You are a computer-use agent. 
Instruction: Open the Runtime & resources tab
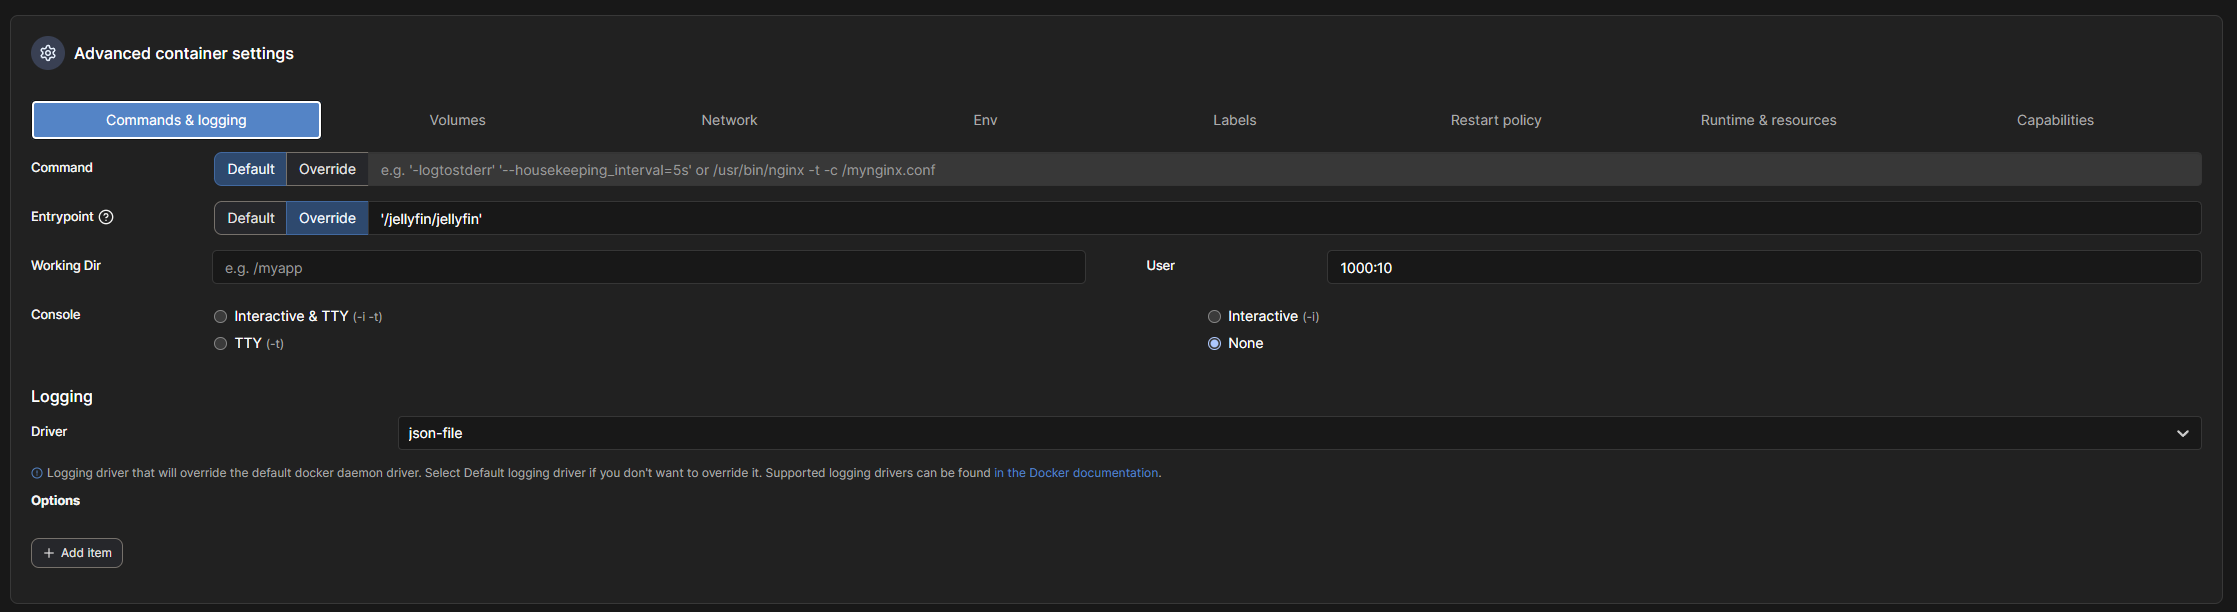pos(1768,120)
